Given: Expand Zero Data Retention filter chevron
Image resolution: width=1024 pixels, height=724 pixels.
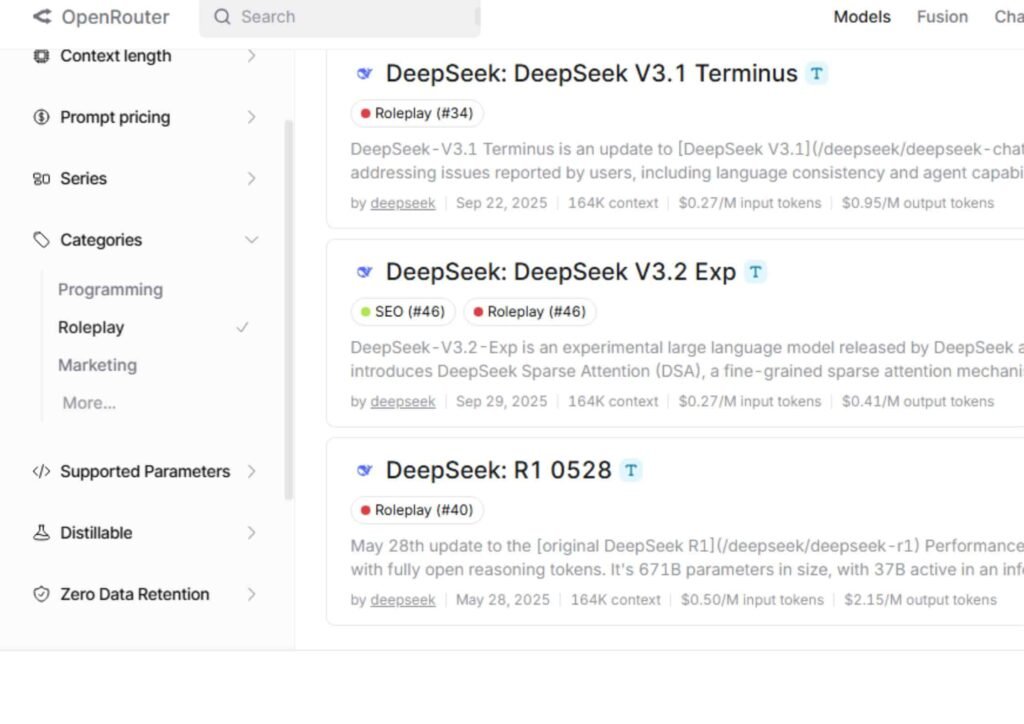Looking at the screenshot, I should click(251, 594).
